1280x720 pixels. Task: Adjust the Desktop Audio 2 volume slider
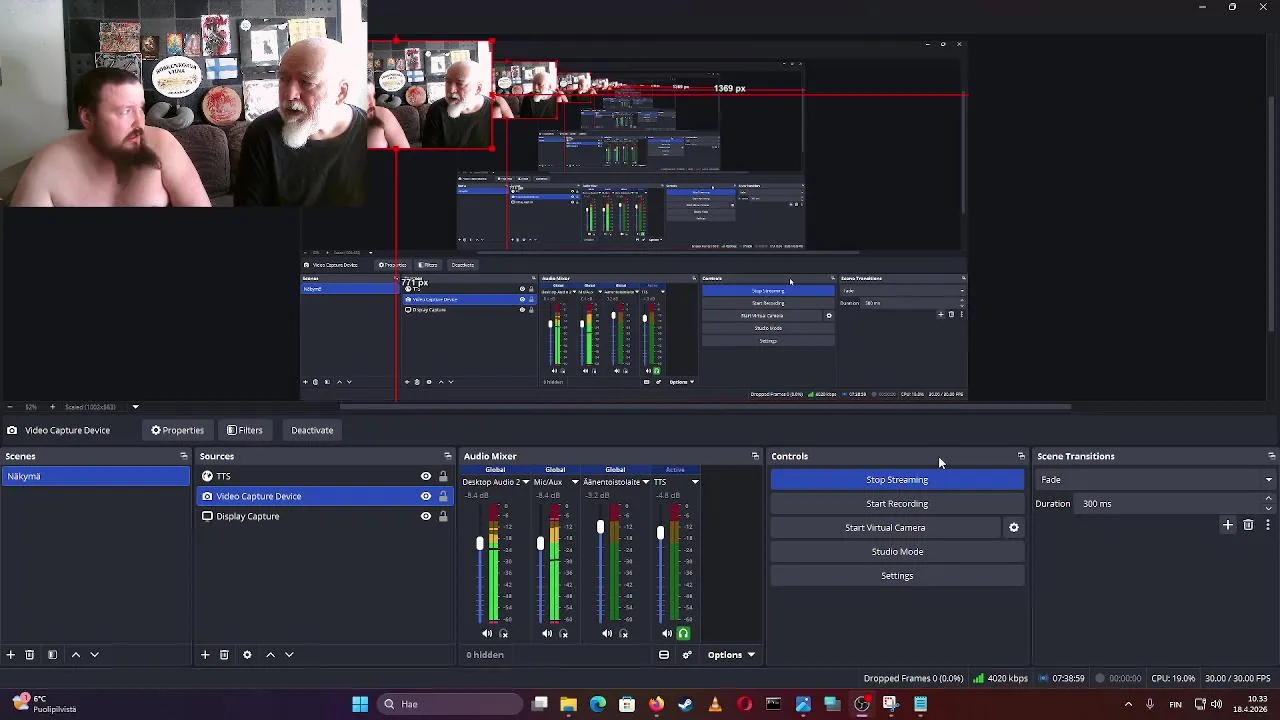pos(480,543)
